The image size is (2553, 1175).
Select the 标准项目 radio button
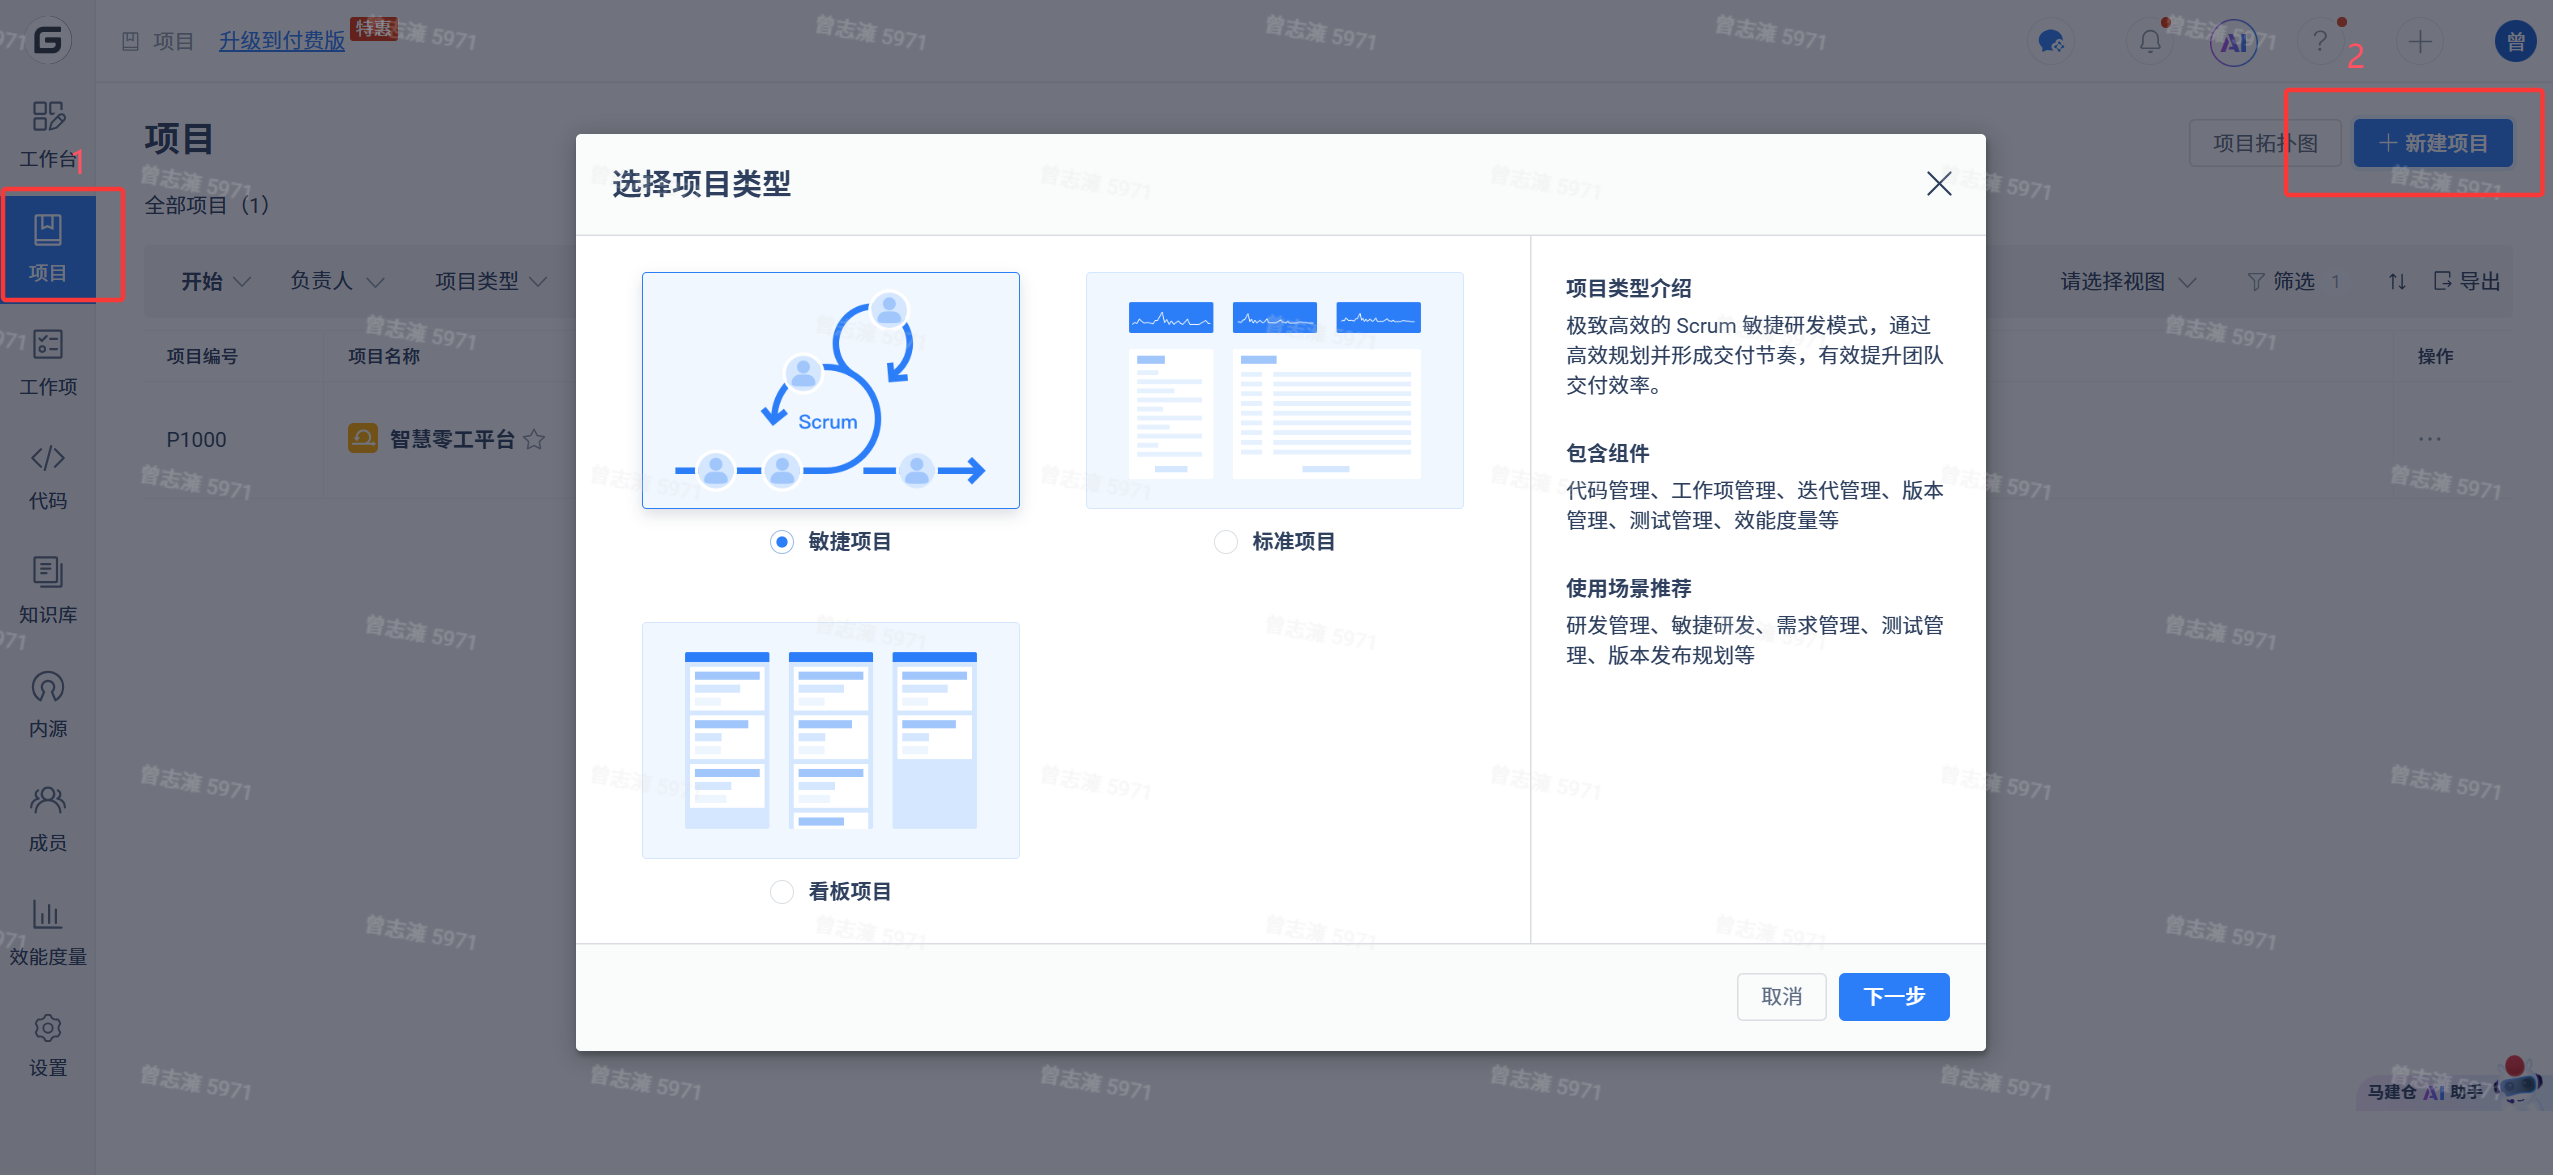1225,541
